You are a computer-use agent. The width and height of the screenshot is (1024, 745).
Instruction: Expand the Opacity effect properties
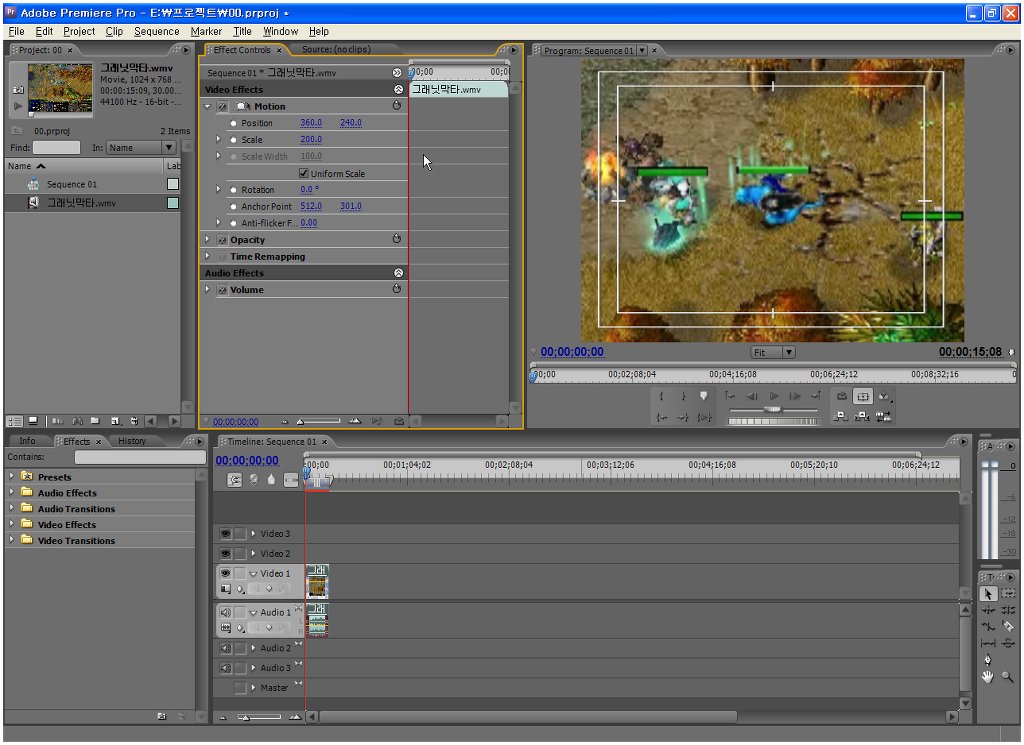click(208, 240)
